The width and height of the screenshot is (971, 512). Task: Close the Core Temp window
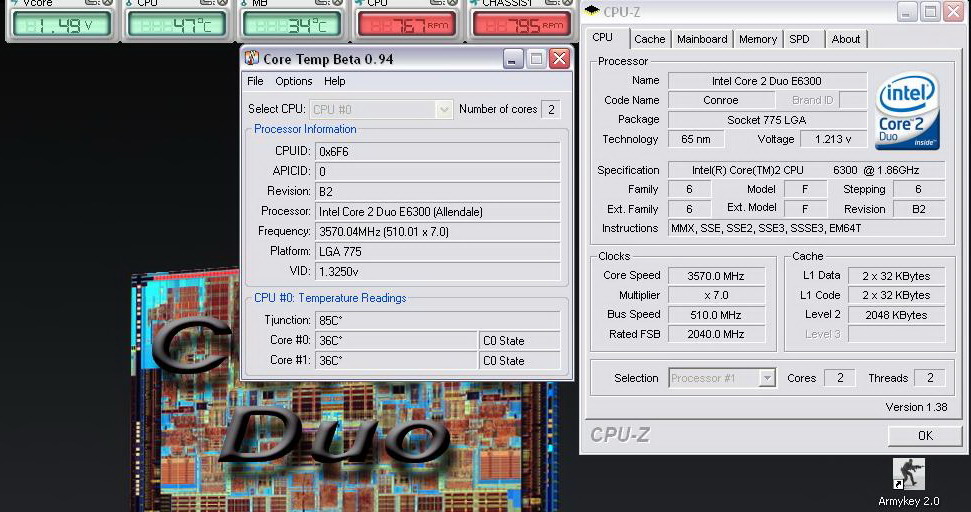(x=560, y=59)
